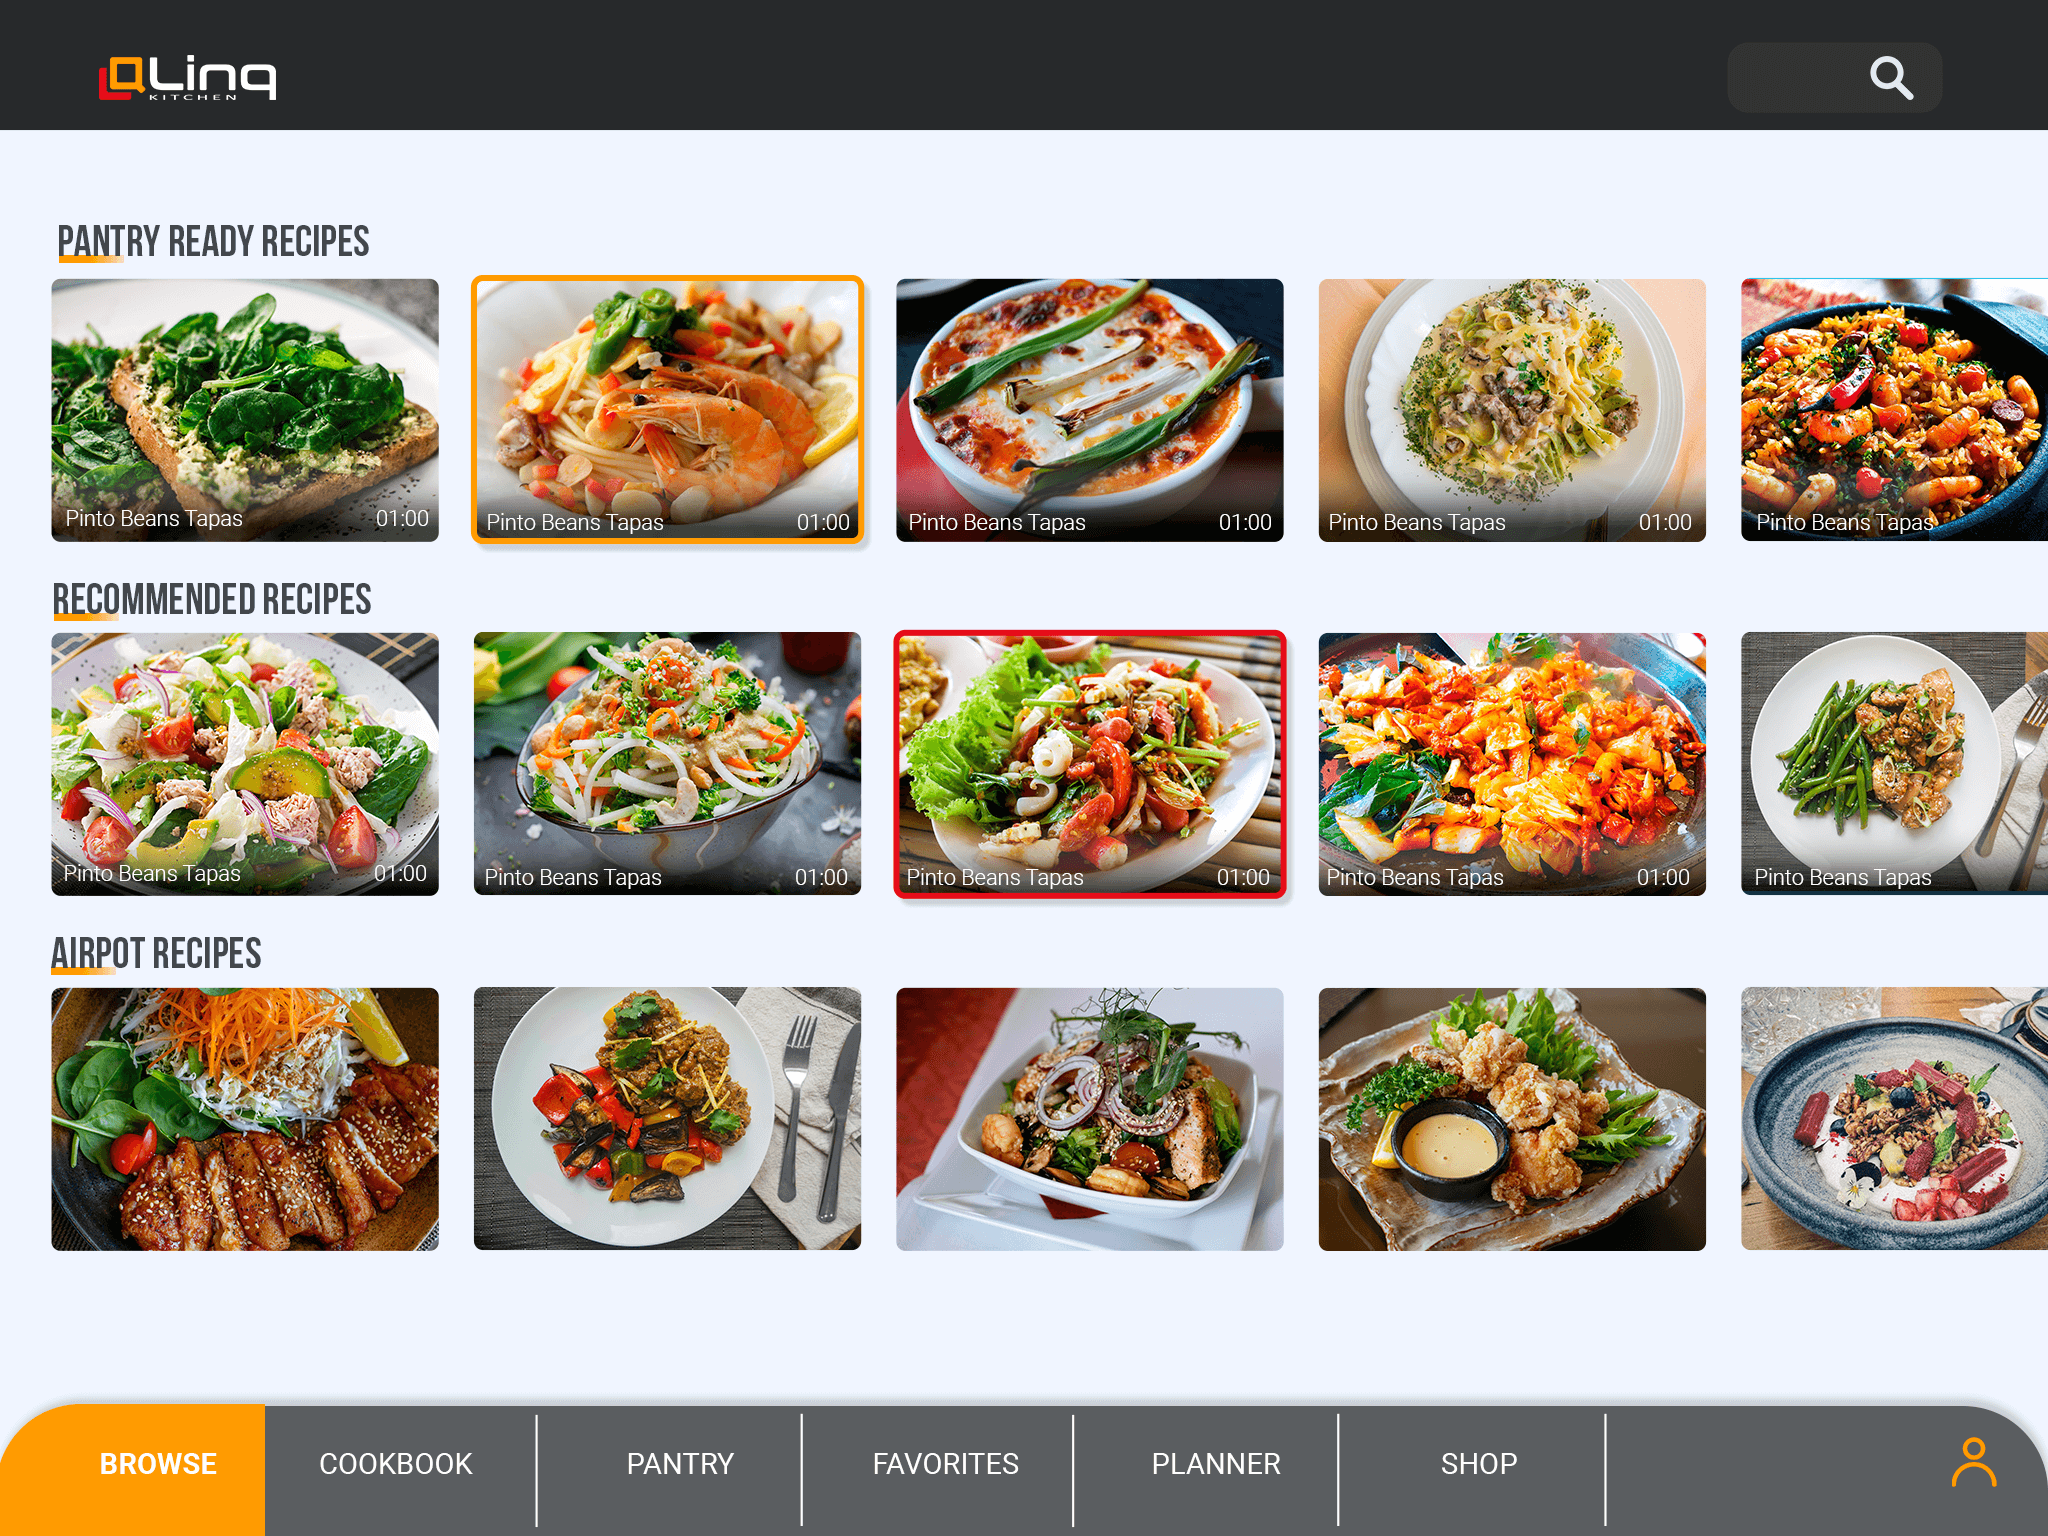Go to the Favorites tab
This screenshot has width=2048, height=1536.
point(945,1464)
